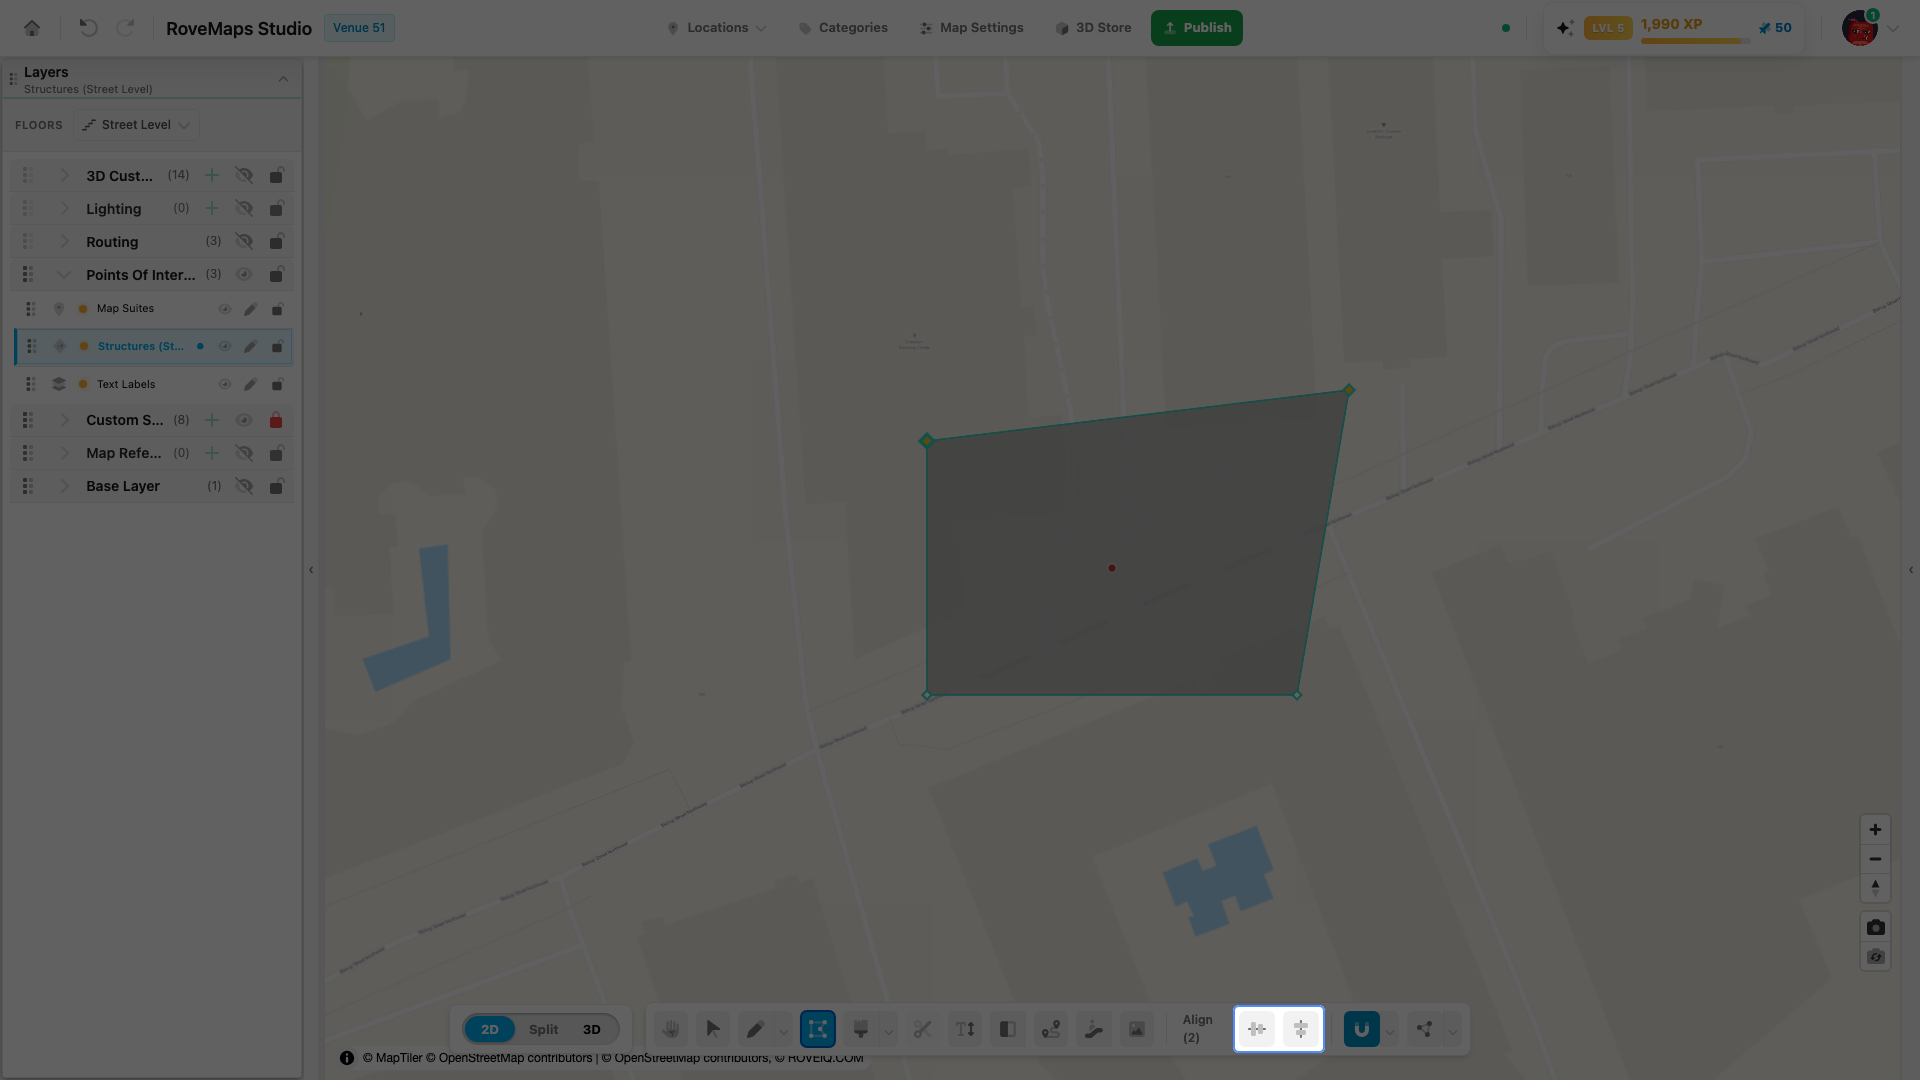Toggle the magnet snap tool

pos(1362,1029)
